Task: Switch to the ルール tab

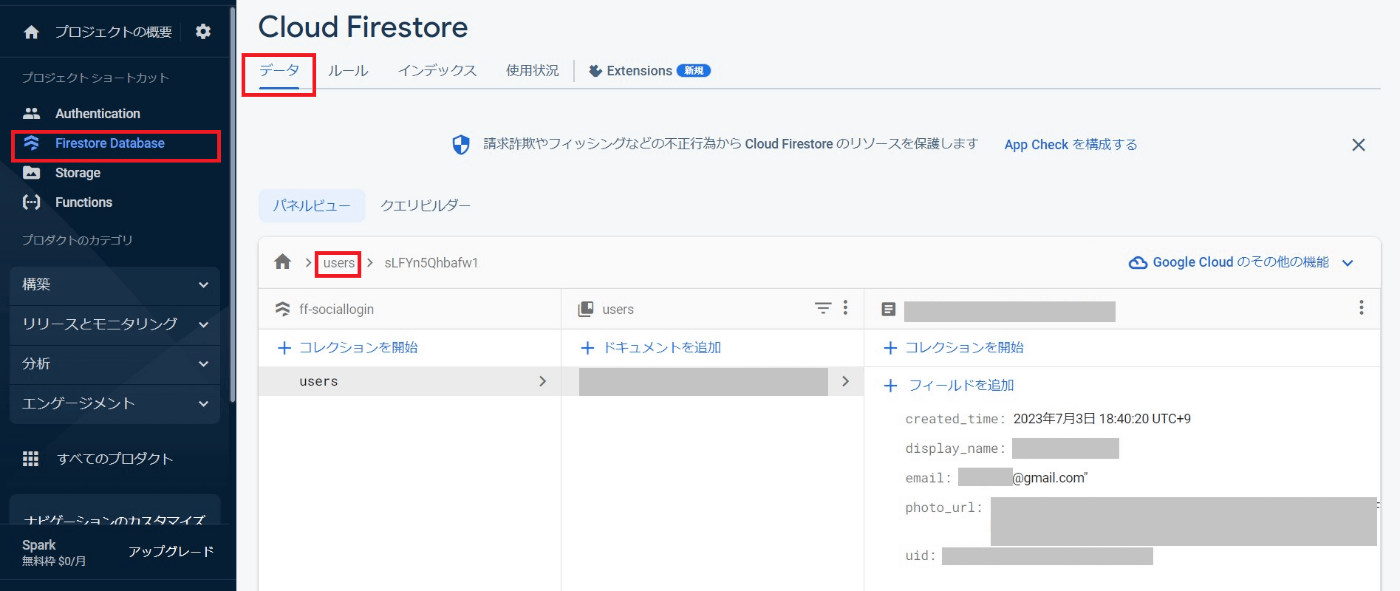Action: tap(348, 71)
